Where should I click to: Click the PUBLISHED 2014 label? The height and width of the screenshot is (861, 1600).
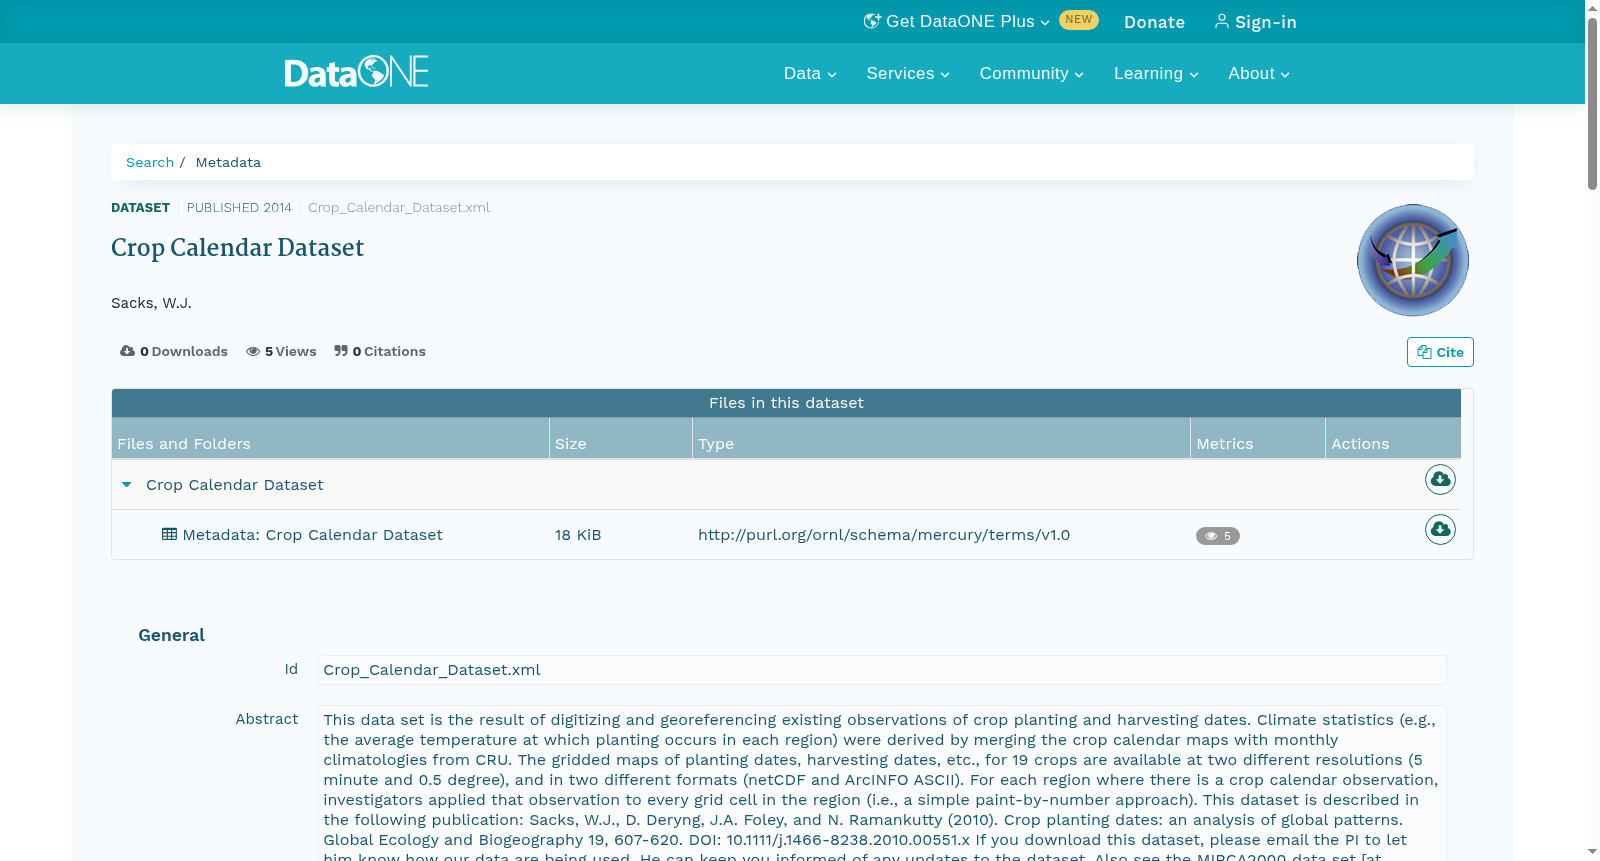[x=239, y=207]
